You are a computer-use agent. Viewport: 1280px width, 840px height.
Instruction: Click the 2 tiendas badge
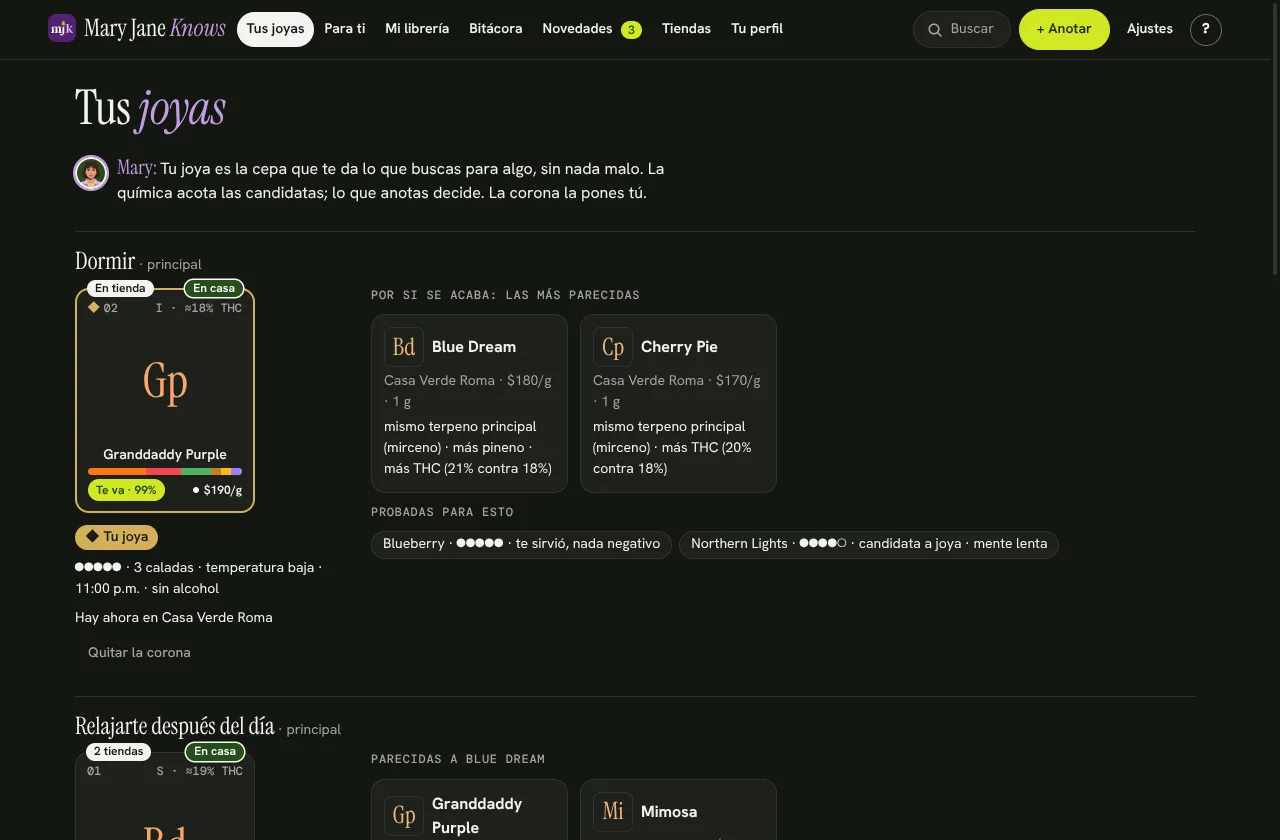(119, 751)
